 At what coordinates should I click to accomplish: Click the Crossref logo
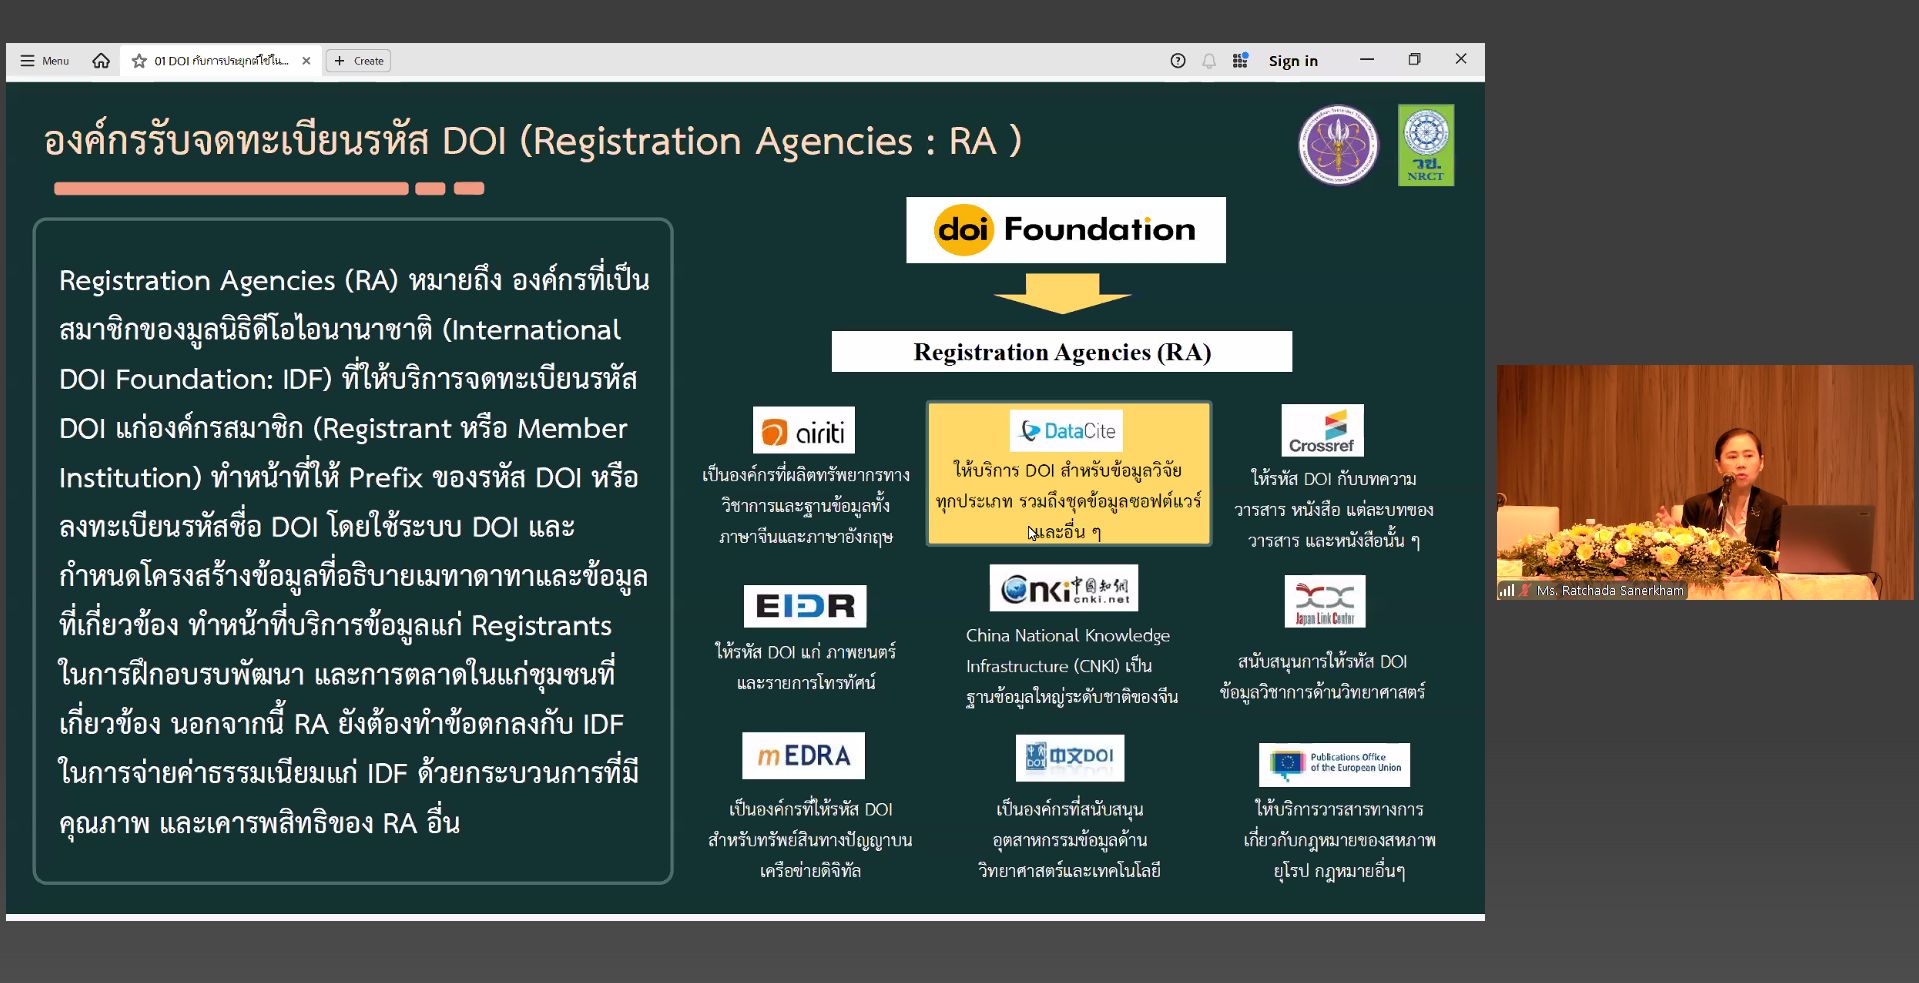[x=1322, y=431]
